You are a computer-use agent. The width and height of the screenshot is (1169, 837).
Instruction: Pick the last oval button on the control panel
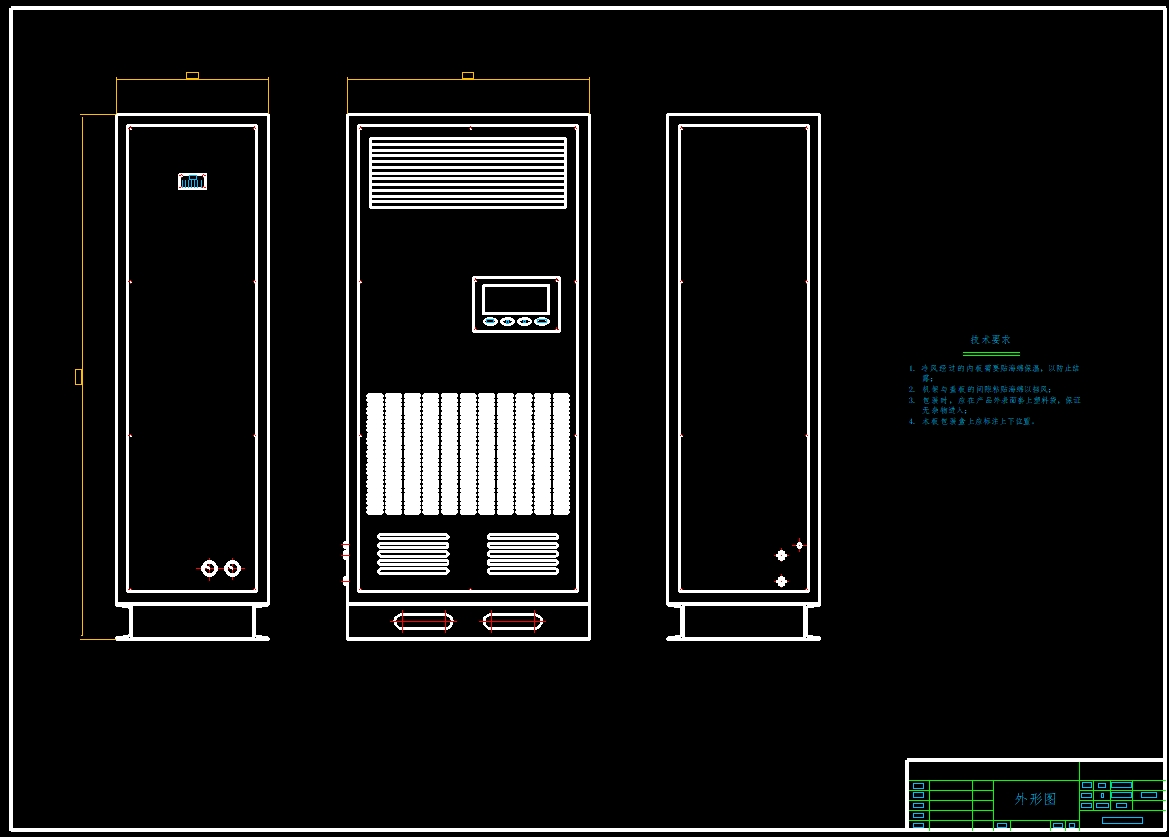542,322
